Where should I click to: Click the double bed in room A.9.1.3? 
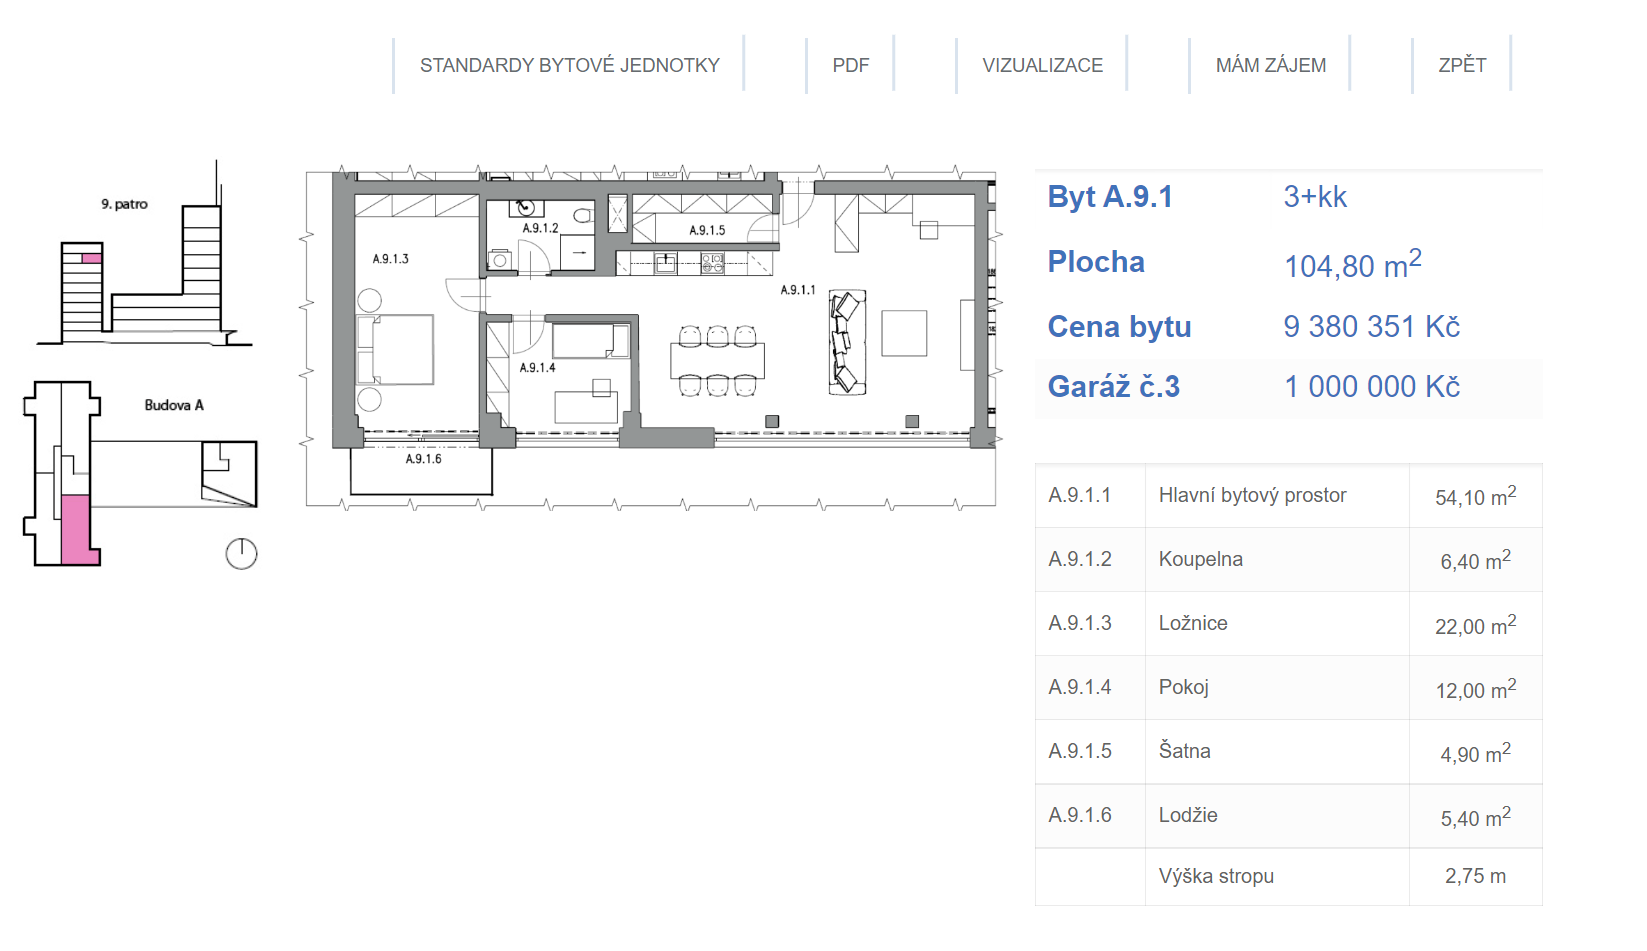click(x=396, y=349)
